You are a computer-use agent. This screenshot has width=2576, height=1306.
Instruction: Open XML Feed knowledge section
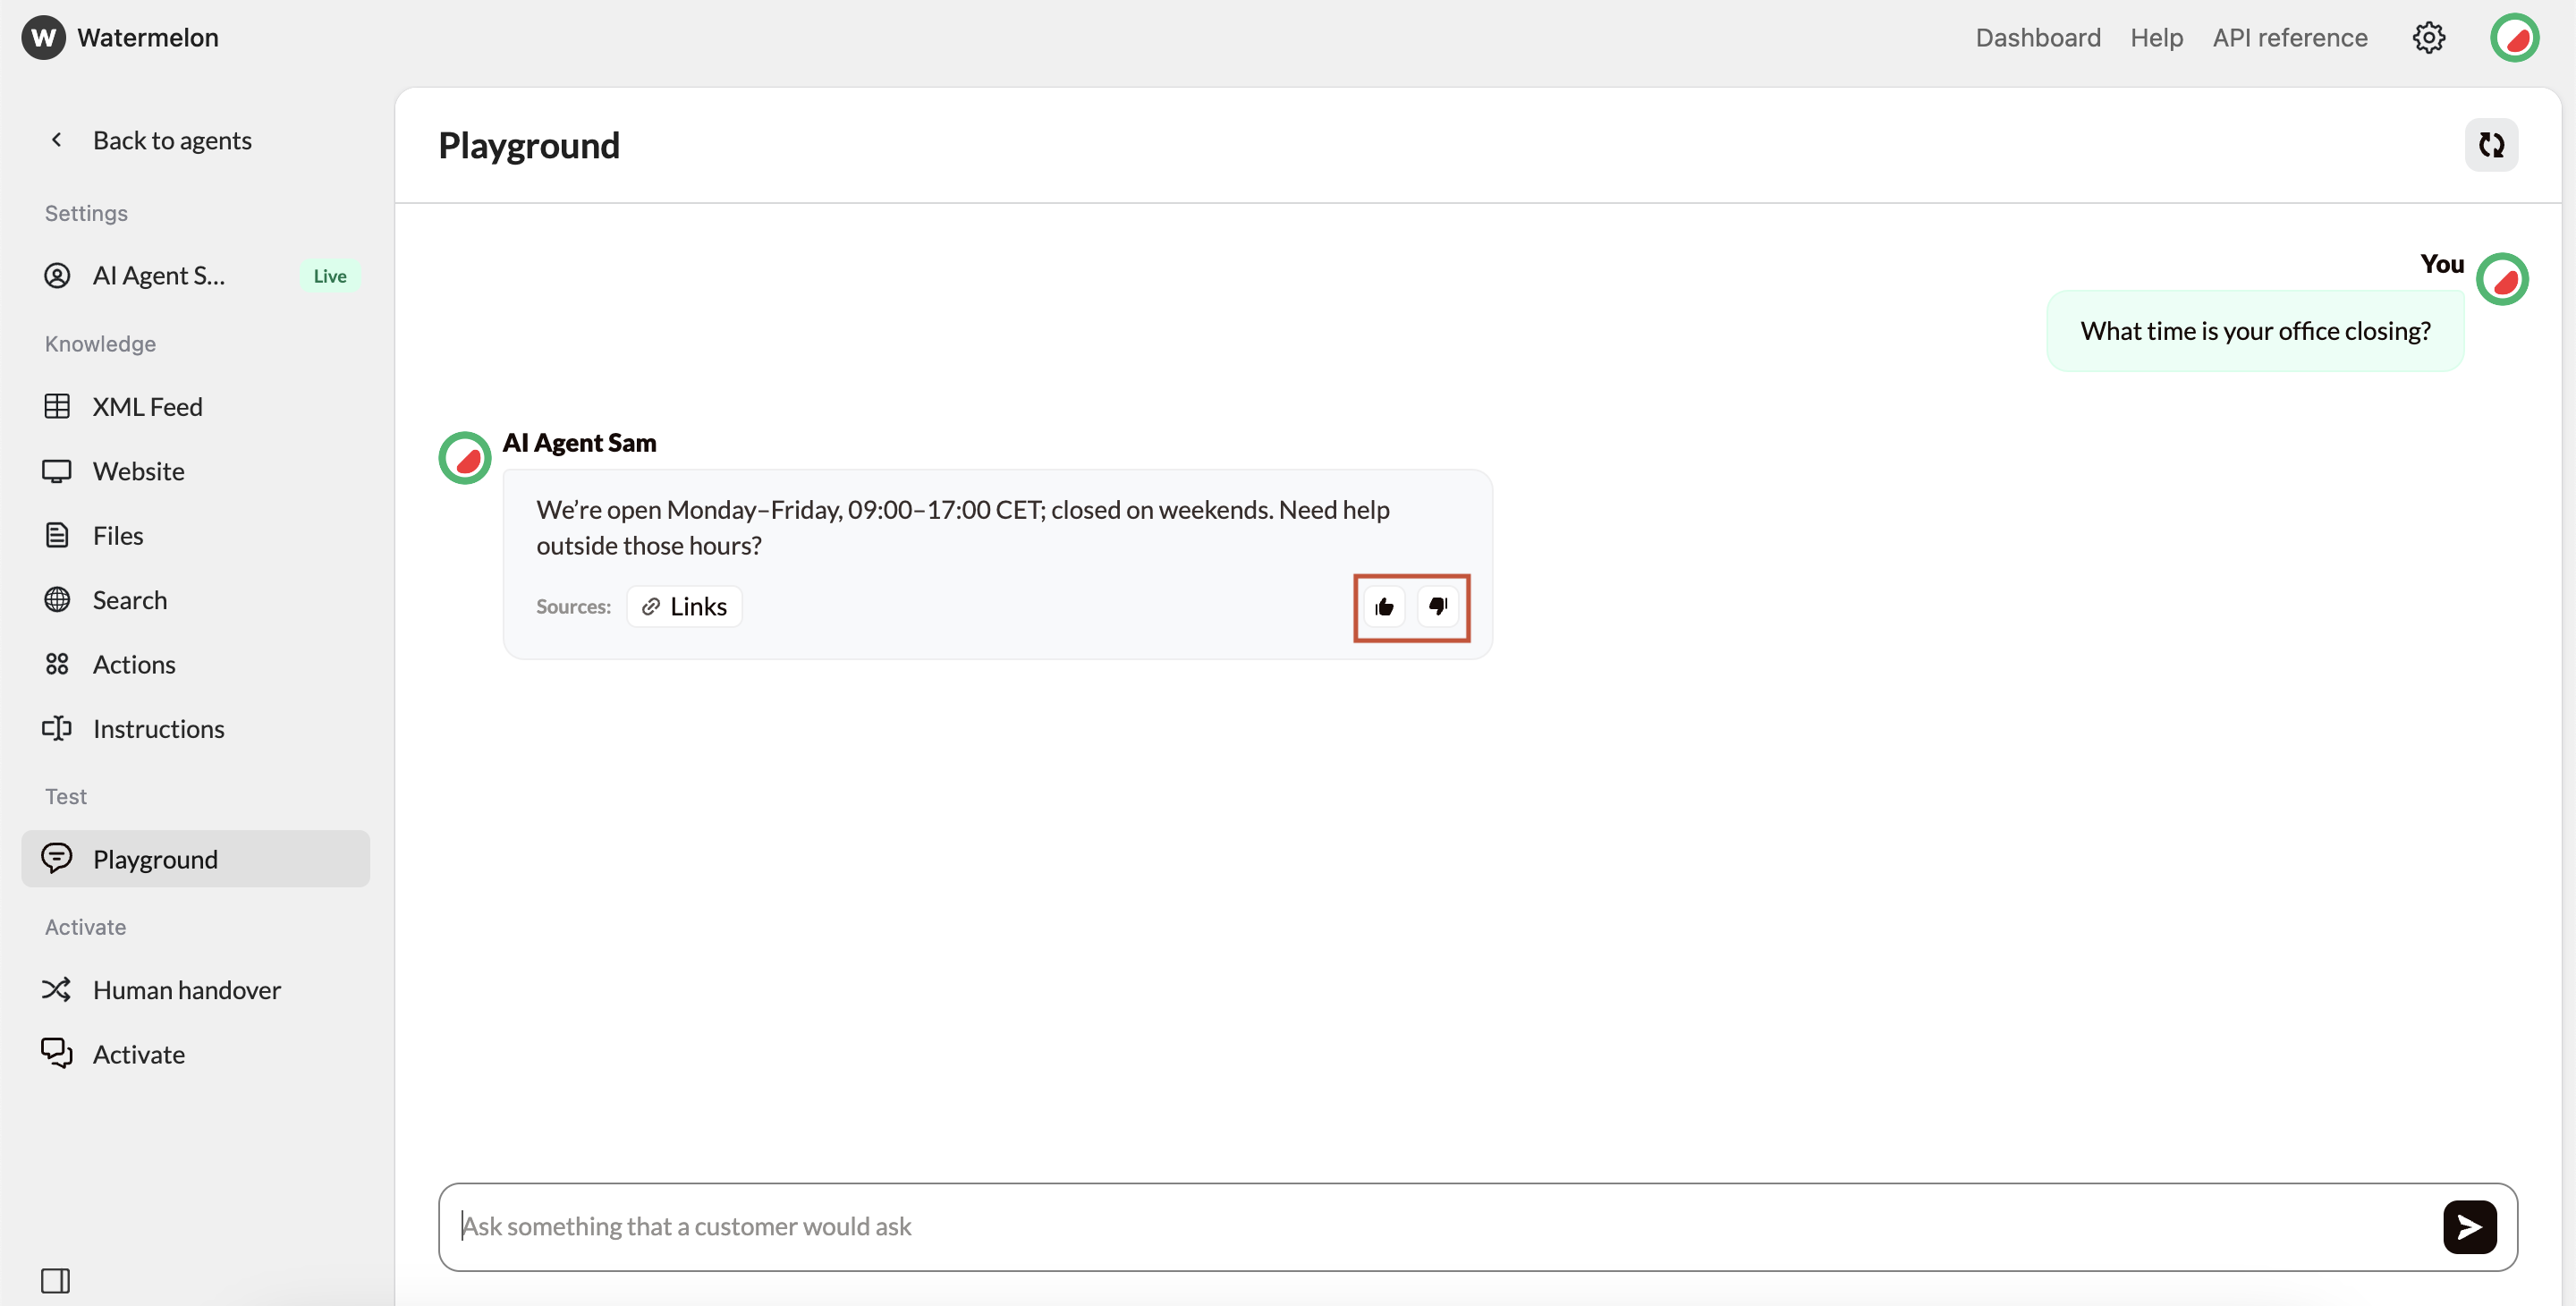[147, 406]
